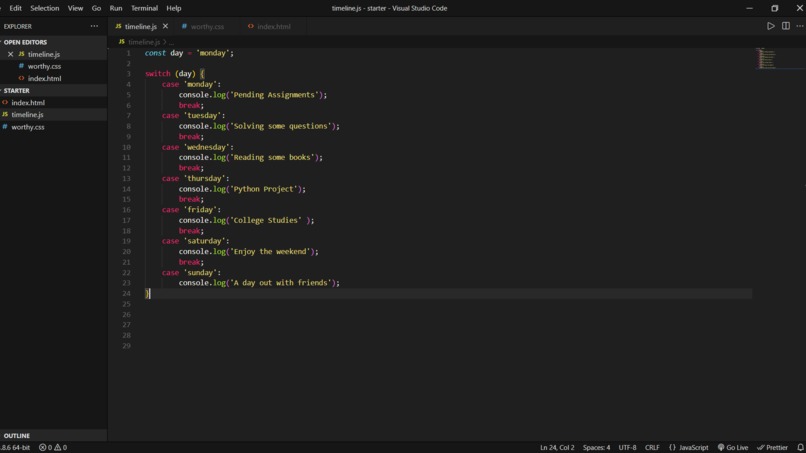
Task: Click 'Enjoy the weekend' string
Action: pyautogui.click(x=270, y=251)
